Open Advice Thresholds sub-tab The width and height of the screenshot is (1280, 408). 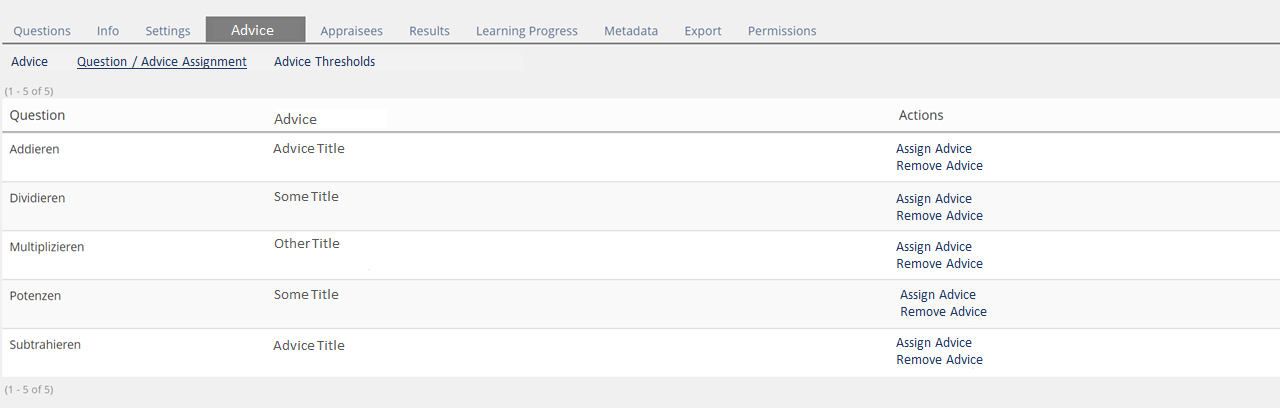(325, 62)
